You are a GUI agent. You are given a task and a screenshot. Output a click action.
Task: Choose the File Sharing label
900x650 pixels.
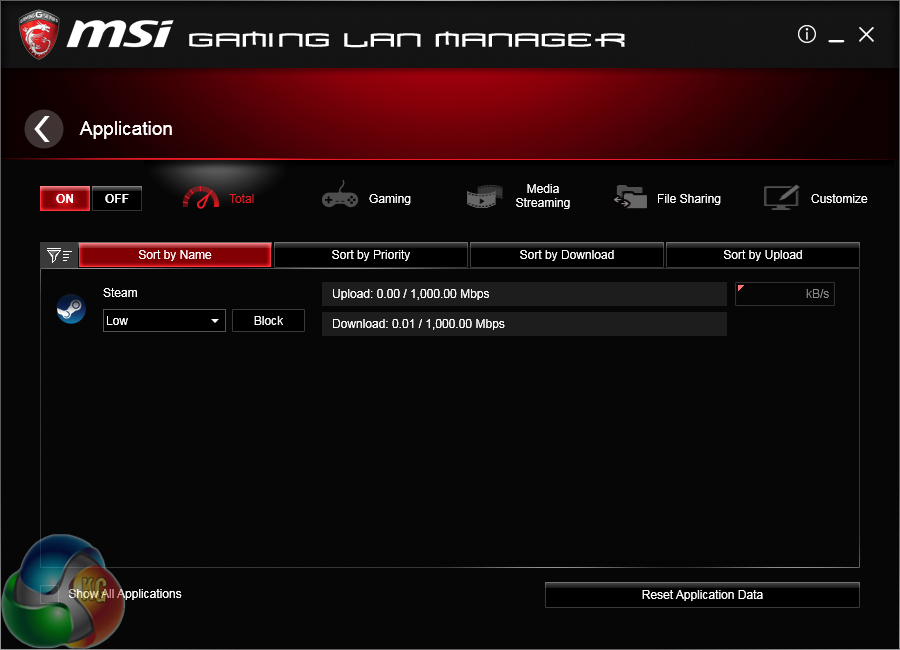point(689,199)
